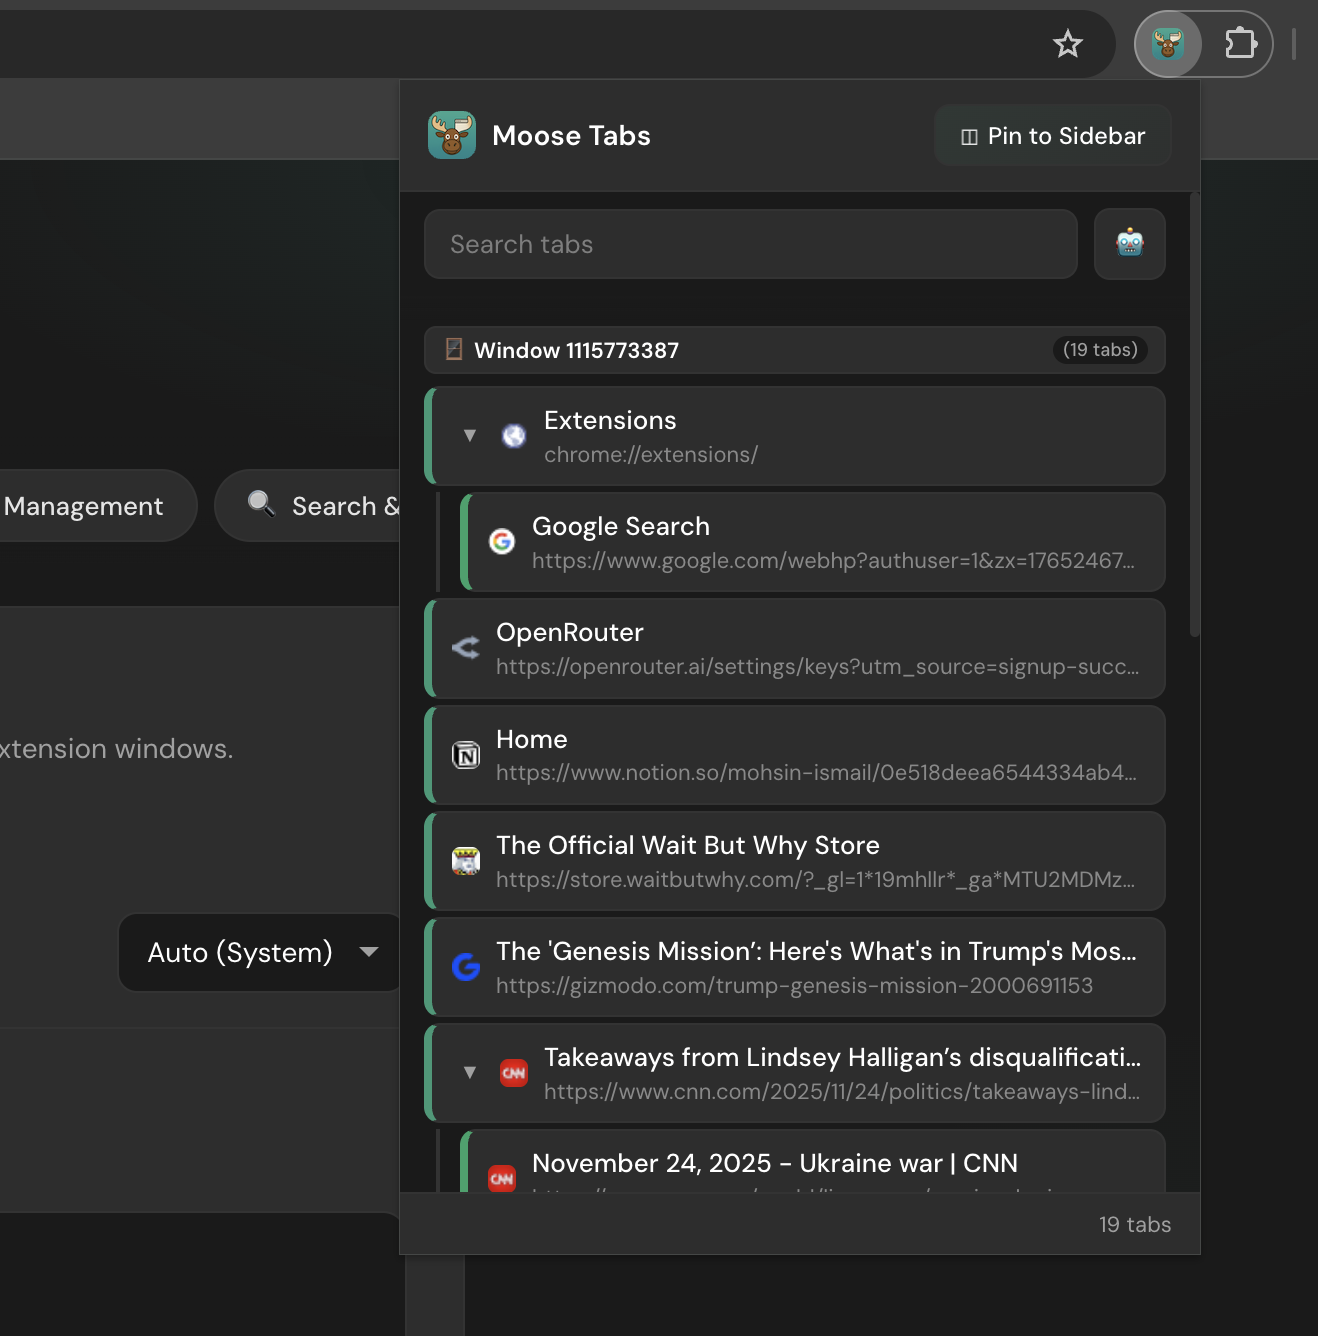The height and width of the screenshot is (1336, 1318).
Task: Click the Moose Tabs extension icon in toolbar
Action: (x=1167, y=44)
